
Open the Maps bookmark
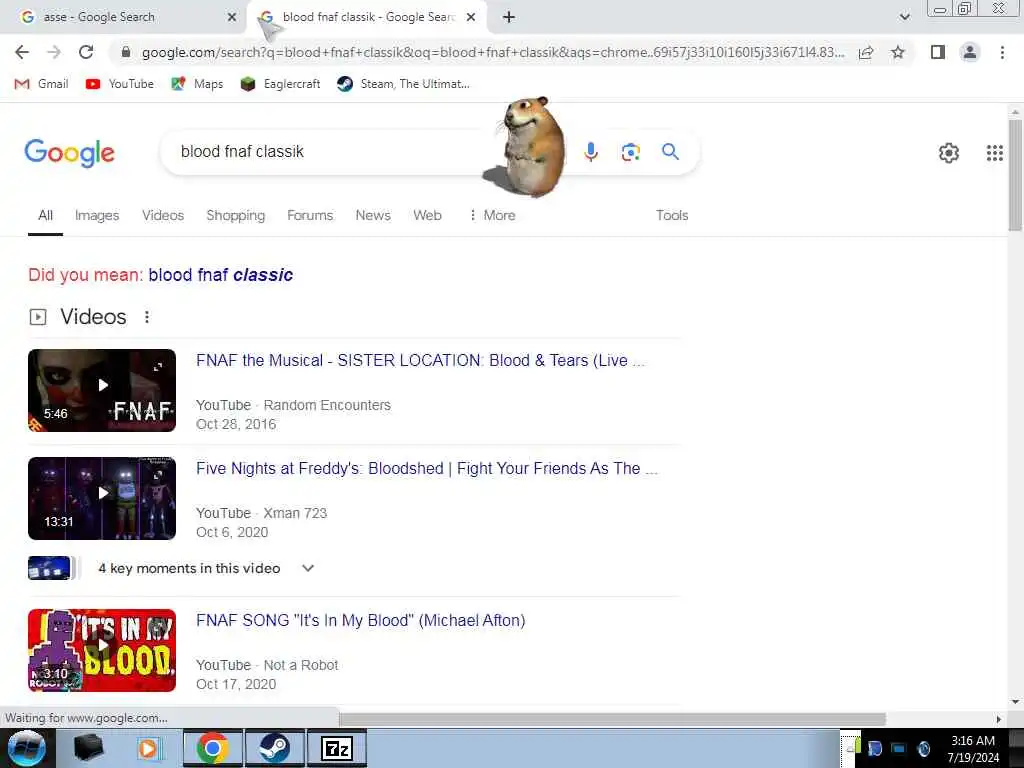click(x=197, y=84)
